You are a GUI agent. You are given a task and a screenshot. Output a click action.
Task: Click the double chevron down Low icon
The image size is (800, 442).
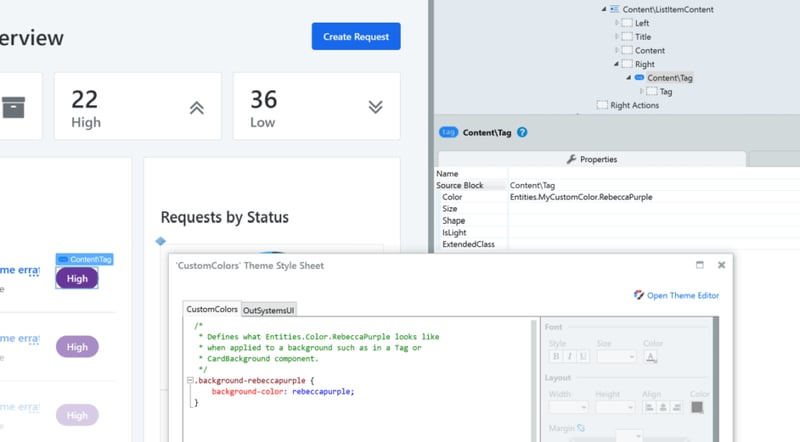tap(375, 107)
